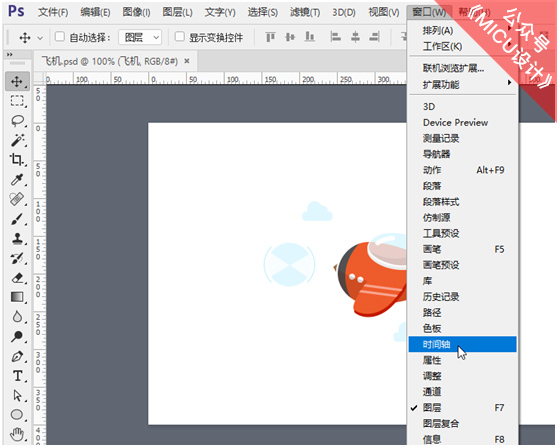Enable the 自动选择 checkbox

(60, 37)
